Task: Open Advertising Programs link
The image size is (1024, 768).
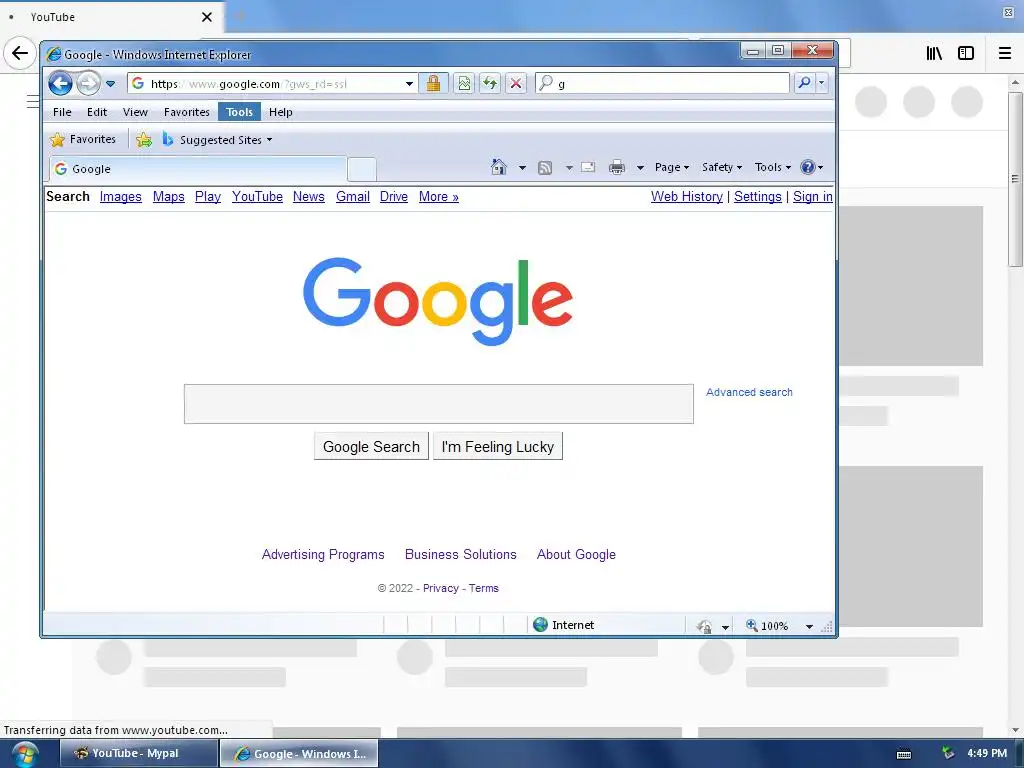Action: pos(323,554)
